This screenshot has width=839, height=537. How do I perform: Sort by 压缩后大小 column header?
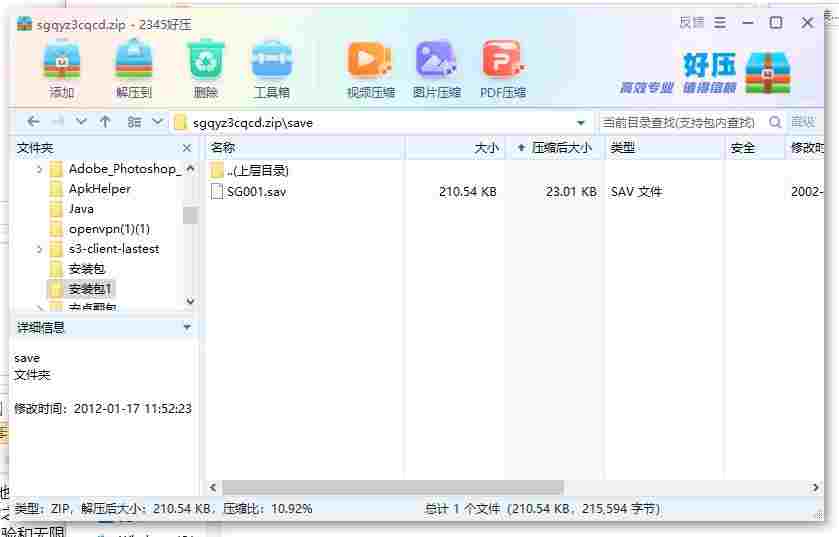click(555, 148)
